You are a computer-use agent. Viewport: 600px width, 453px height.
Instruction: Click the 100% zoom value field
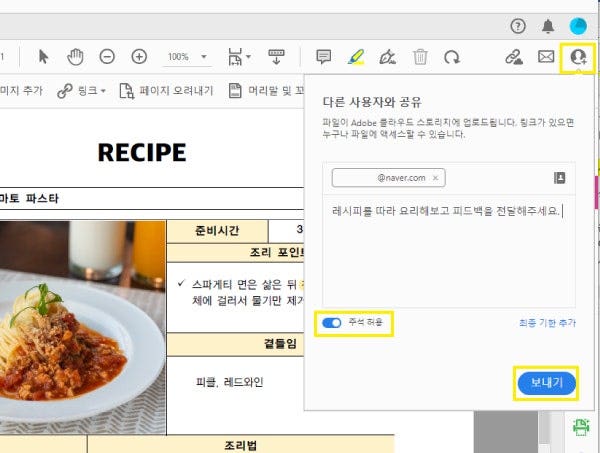[x=178, y=57]
